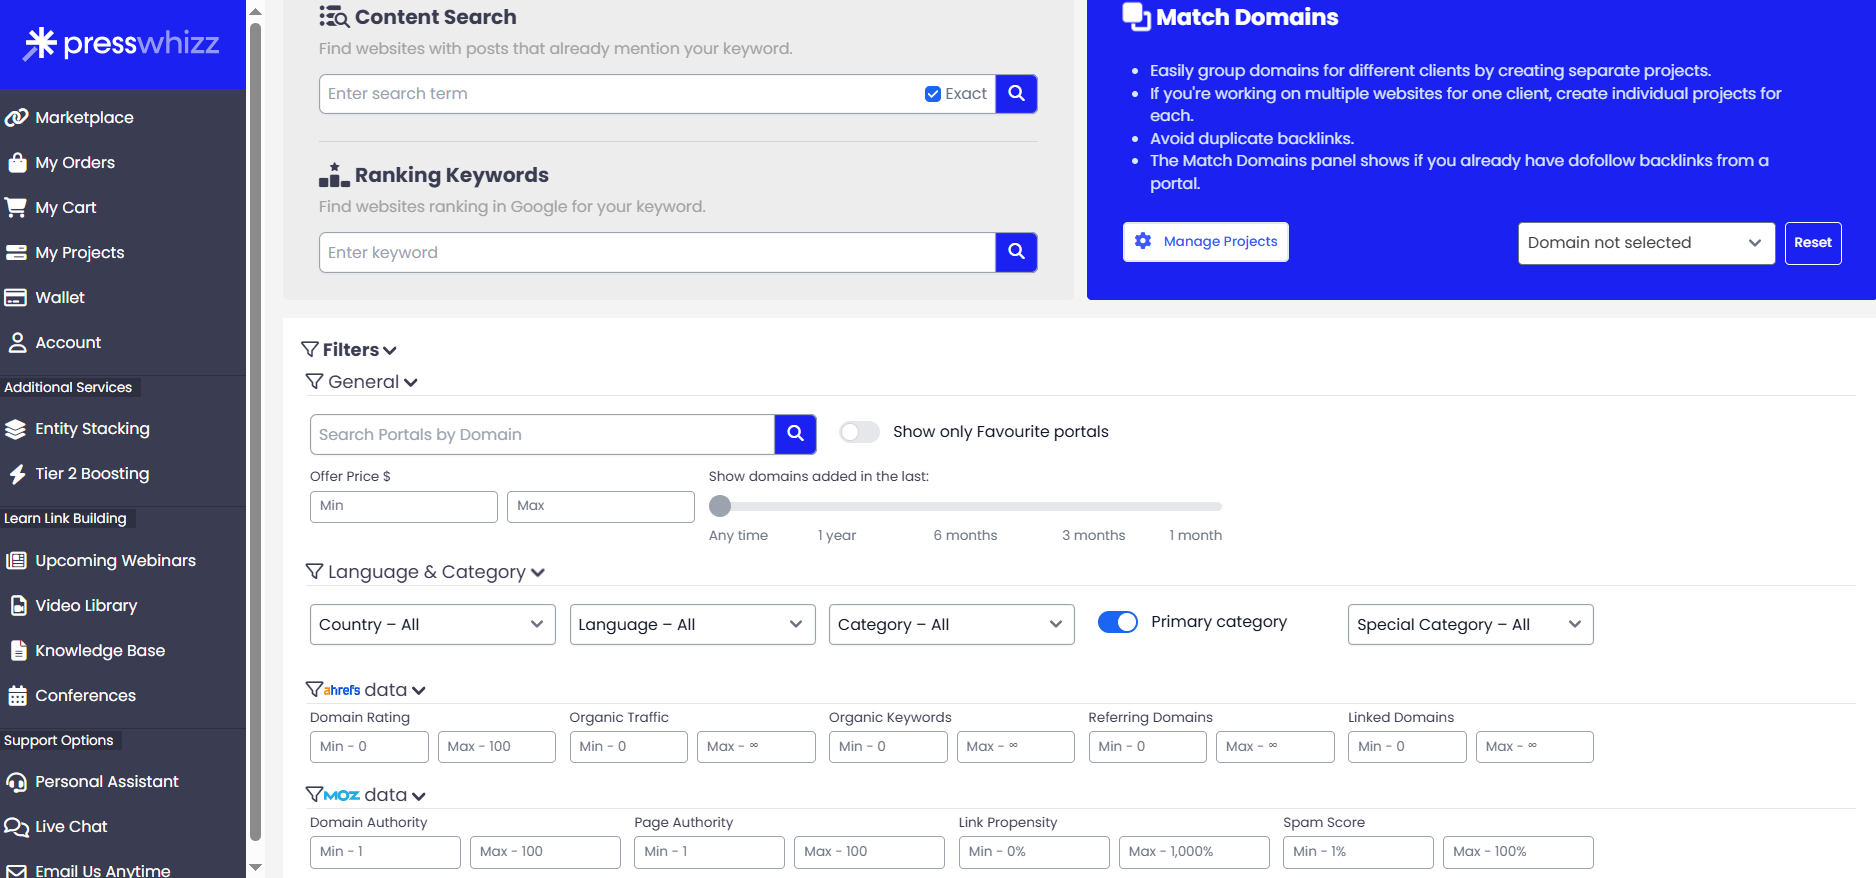
Task: Open the Country – All dropdown
Action: (432, 624)
